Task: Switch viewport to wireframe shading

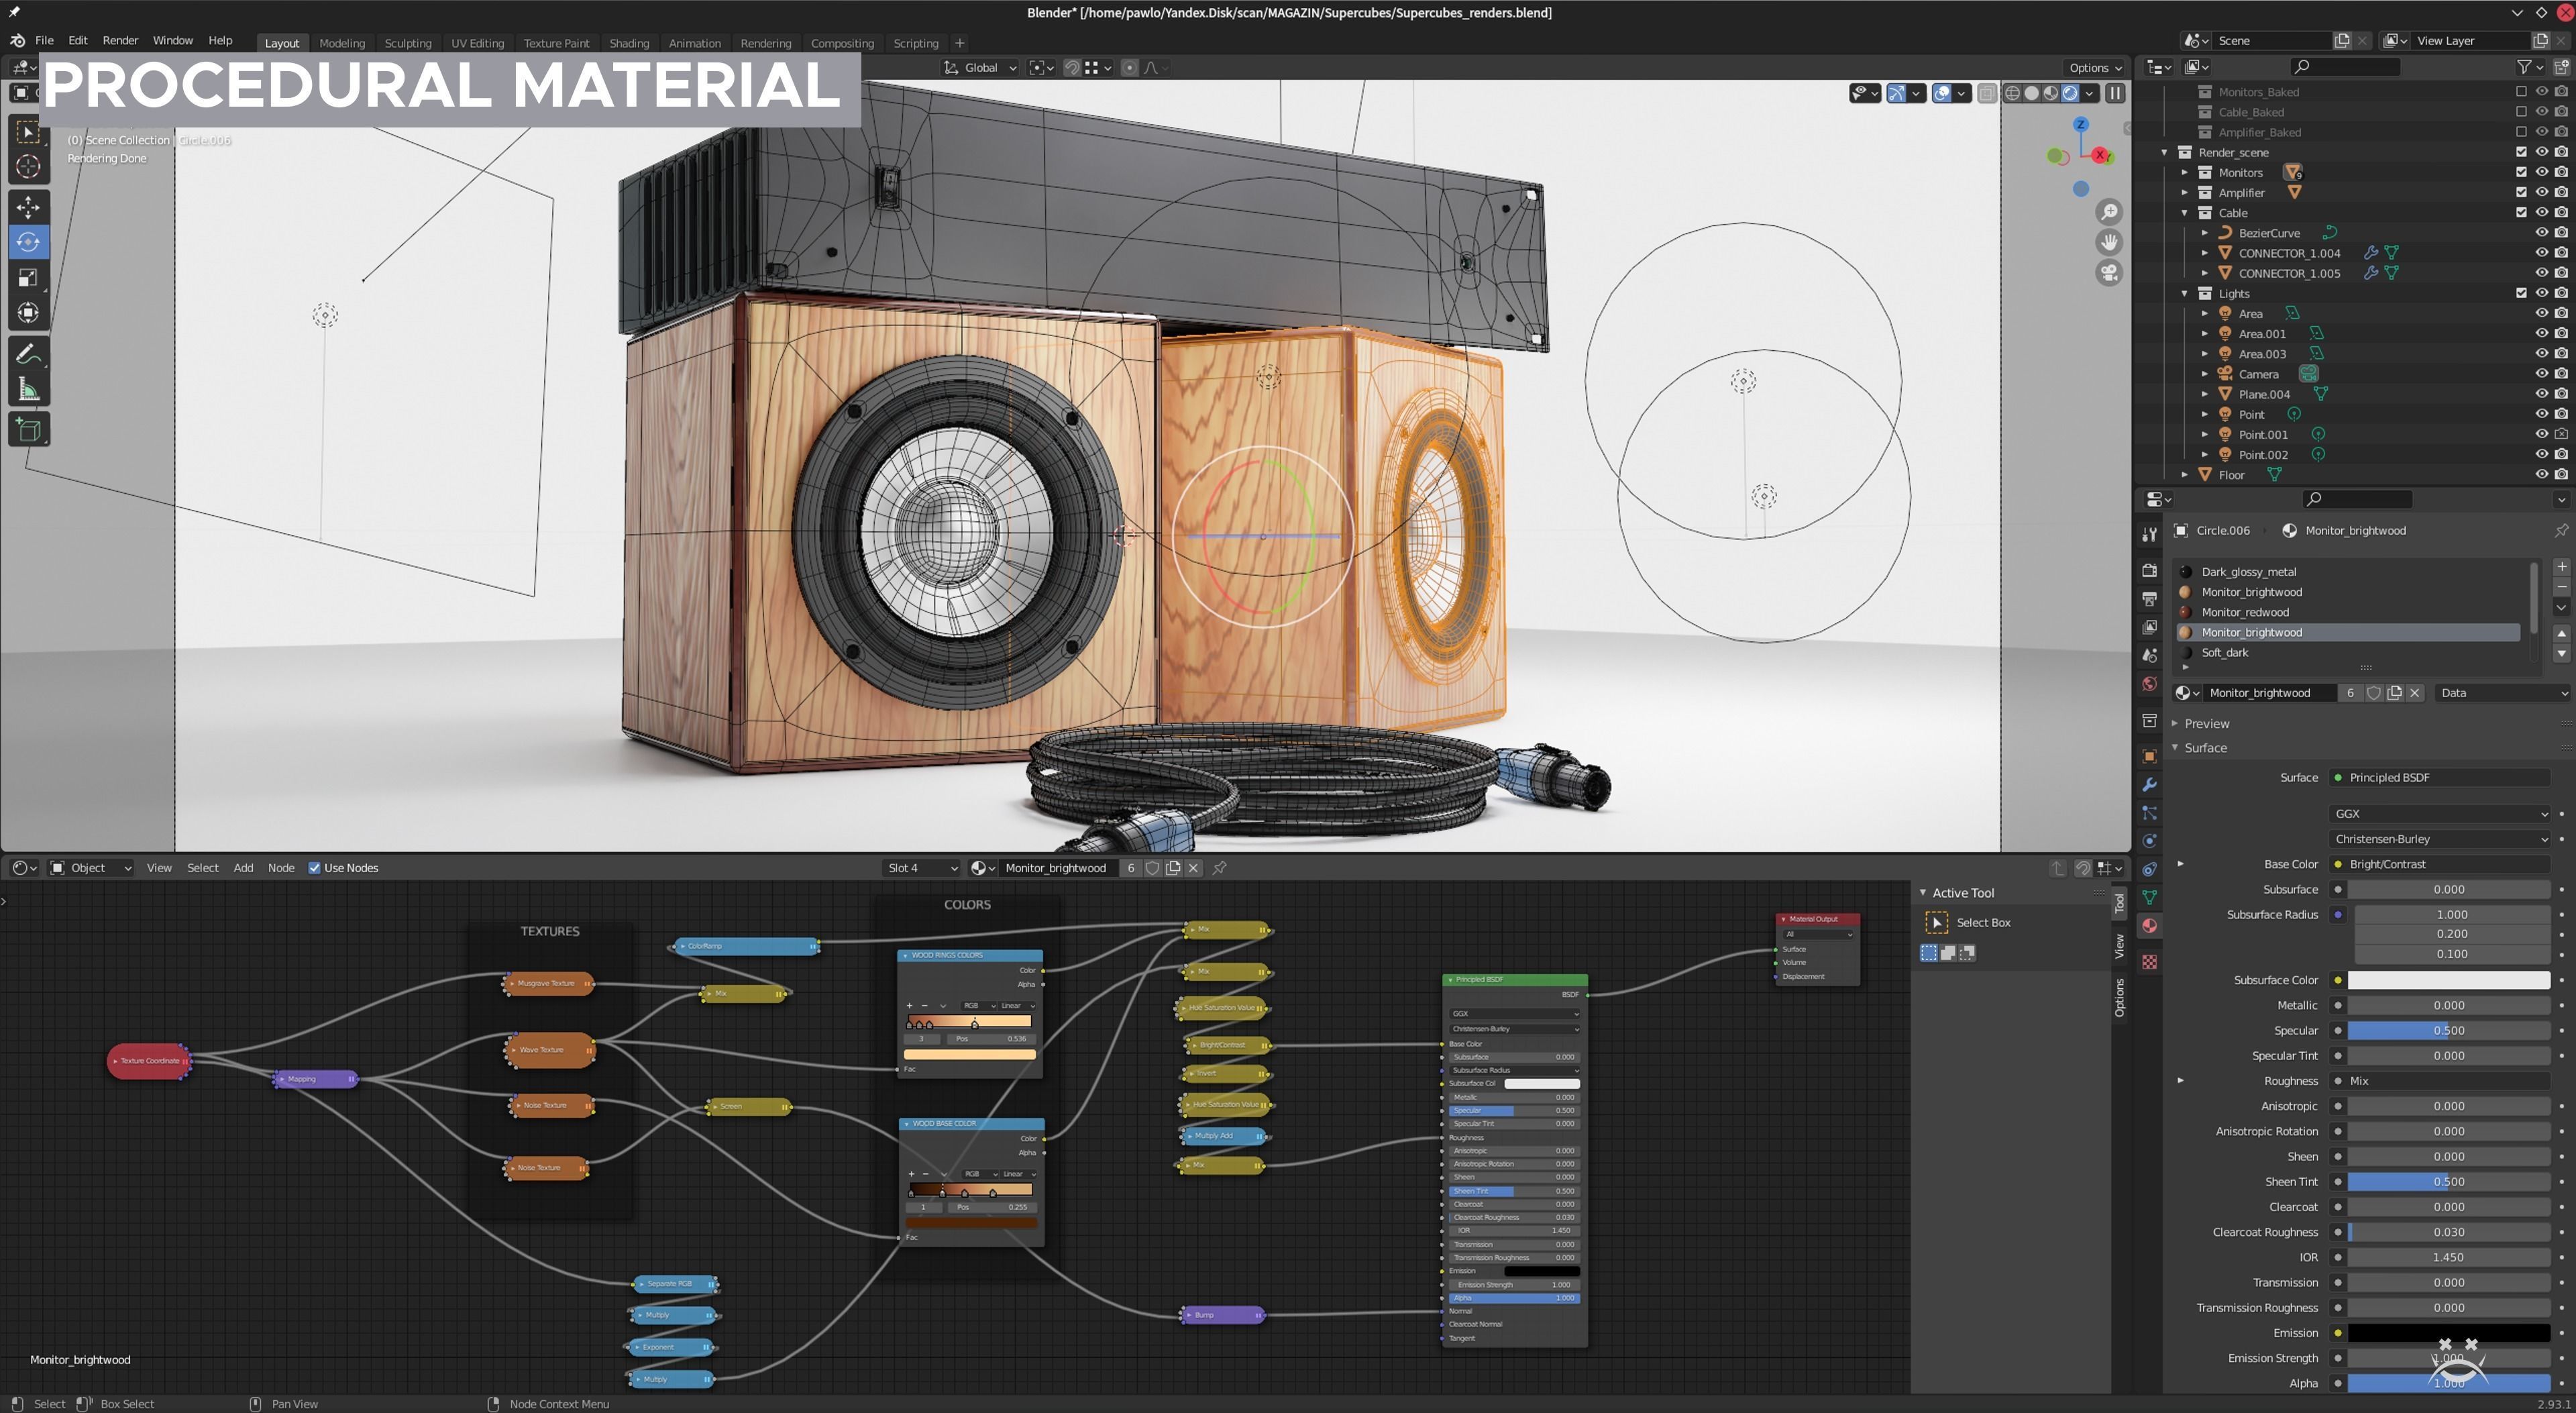Action: click(2012, 93)
